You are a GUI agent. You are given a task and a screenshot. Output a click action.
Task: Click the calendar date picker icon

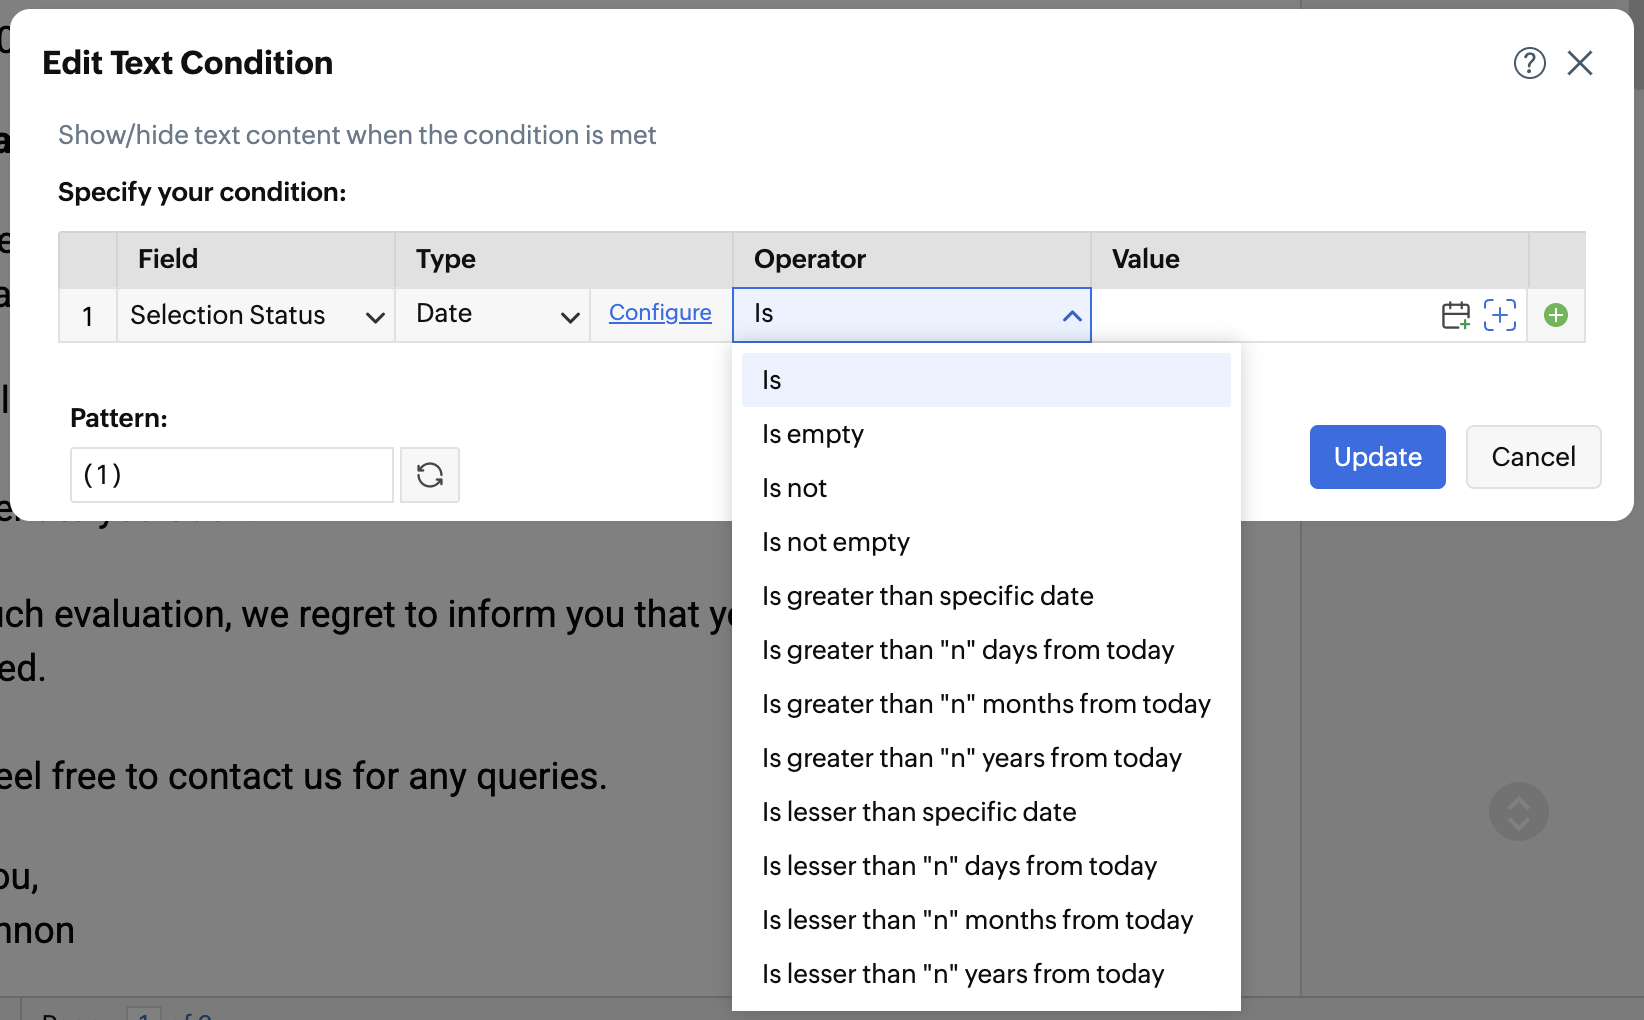1455,315
